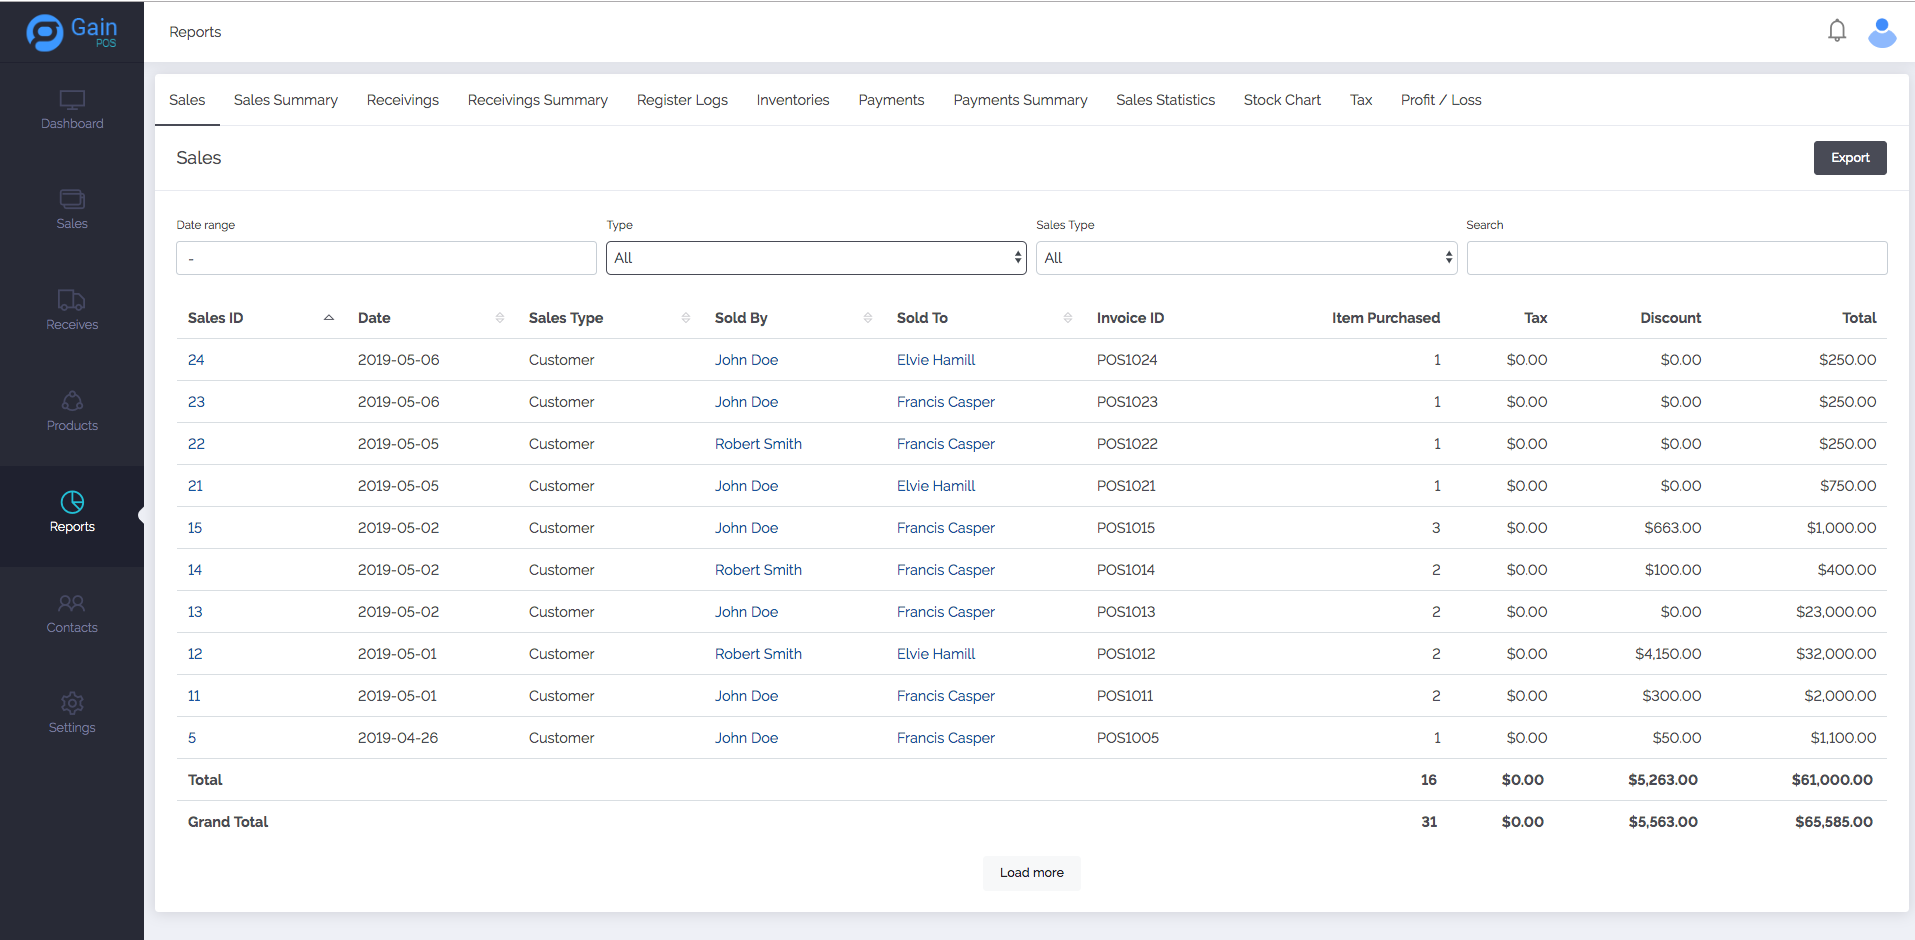
Task: Click the Gain POS logo
Action: pos(72,32)
